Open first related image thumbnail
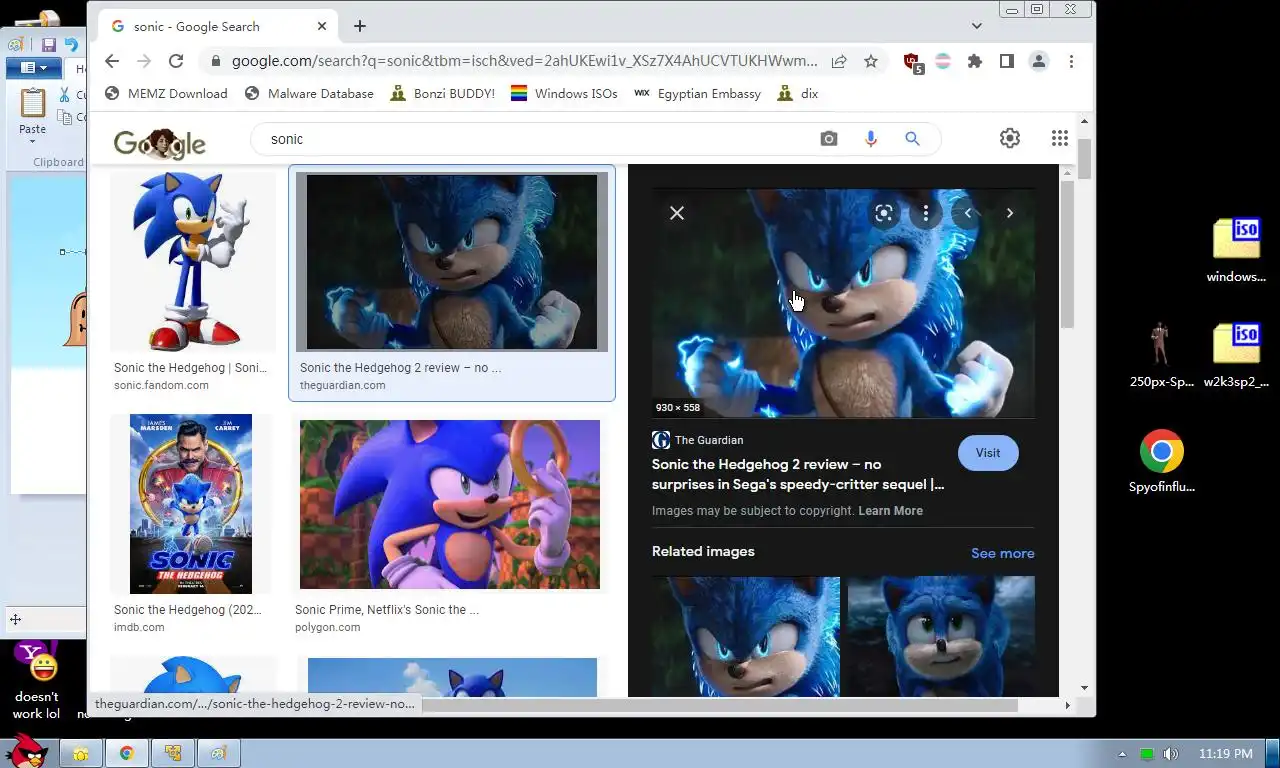Image resolution: width=1280 pixels, height=768 pixels. click(746, 636)
